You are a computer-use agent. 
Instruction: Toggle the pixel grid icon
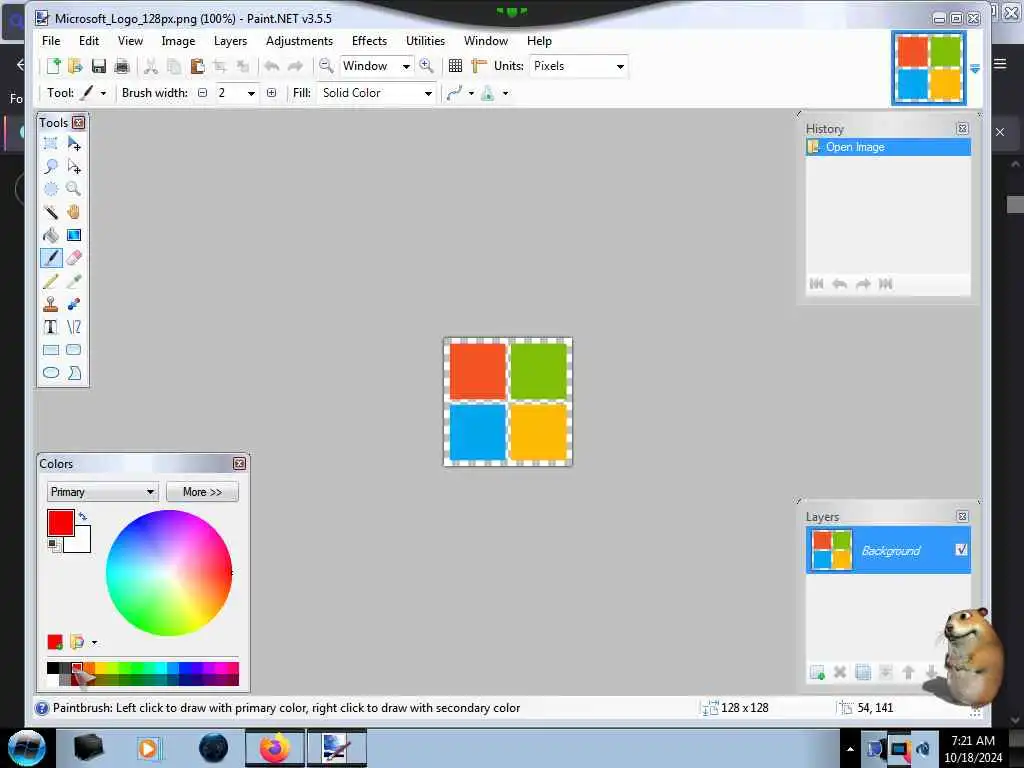[455, 65]
